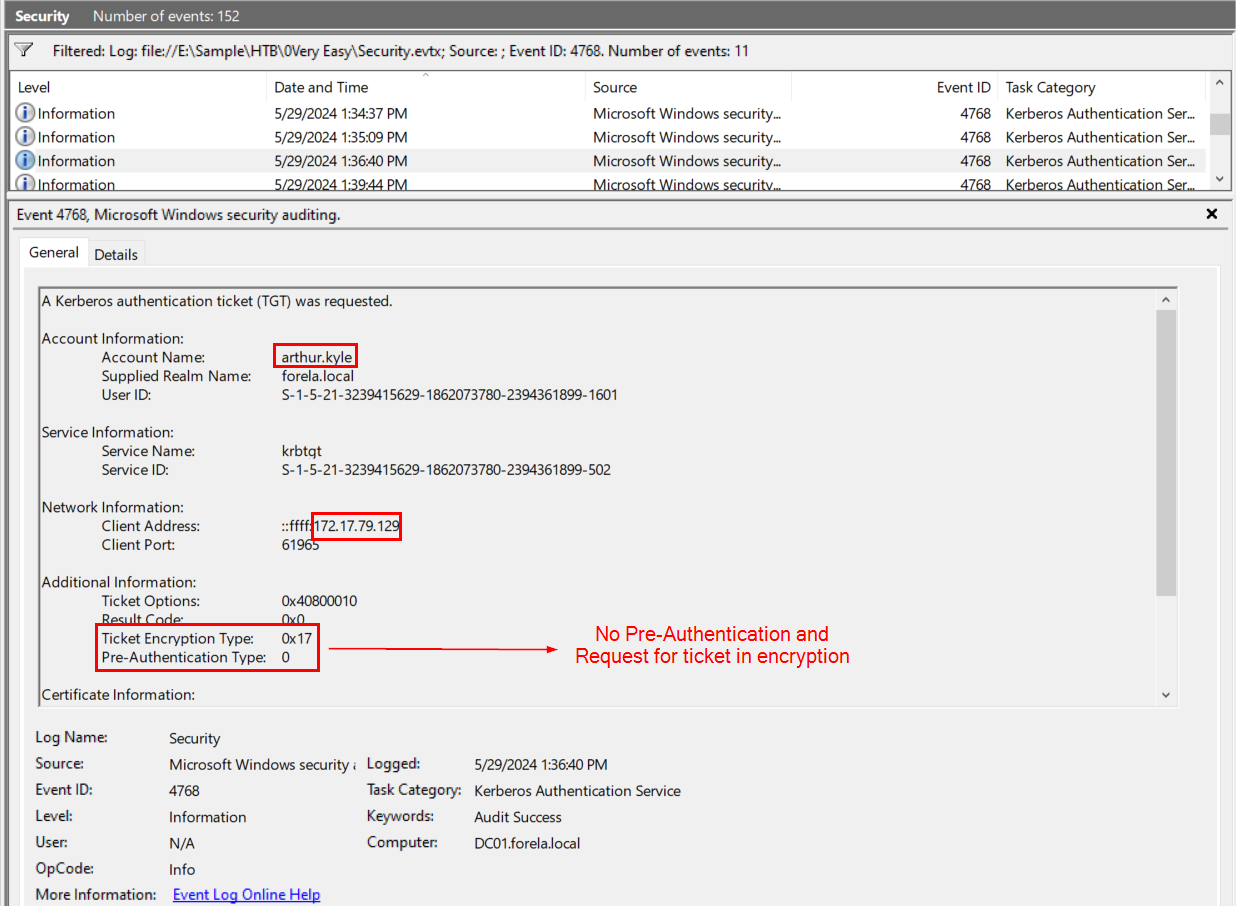Click the info icon of 1:36:40 PM event
1236x906 pixels.
point(25,161)
